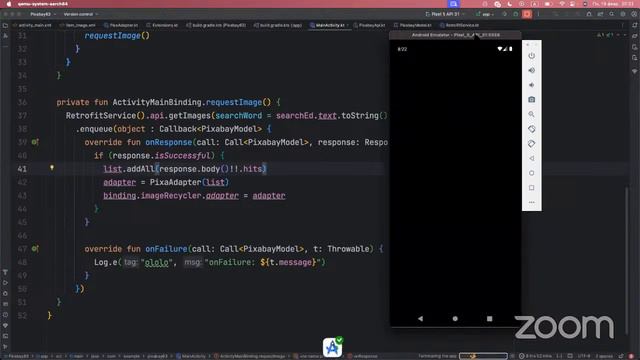The width and height of the screenshot is (640, 360).
Task: Click the progress bar in status bar
Action: click(x=483, y=356)
